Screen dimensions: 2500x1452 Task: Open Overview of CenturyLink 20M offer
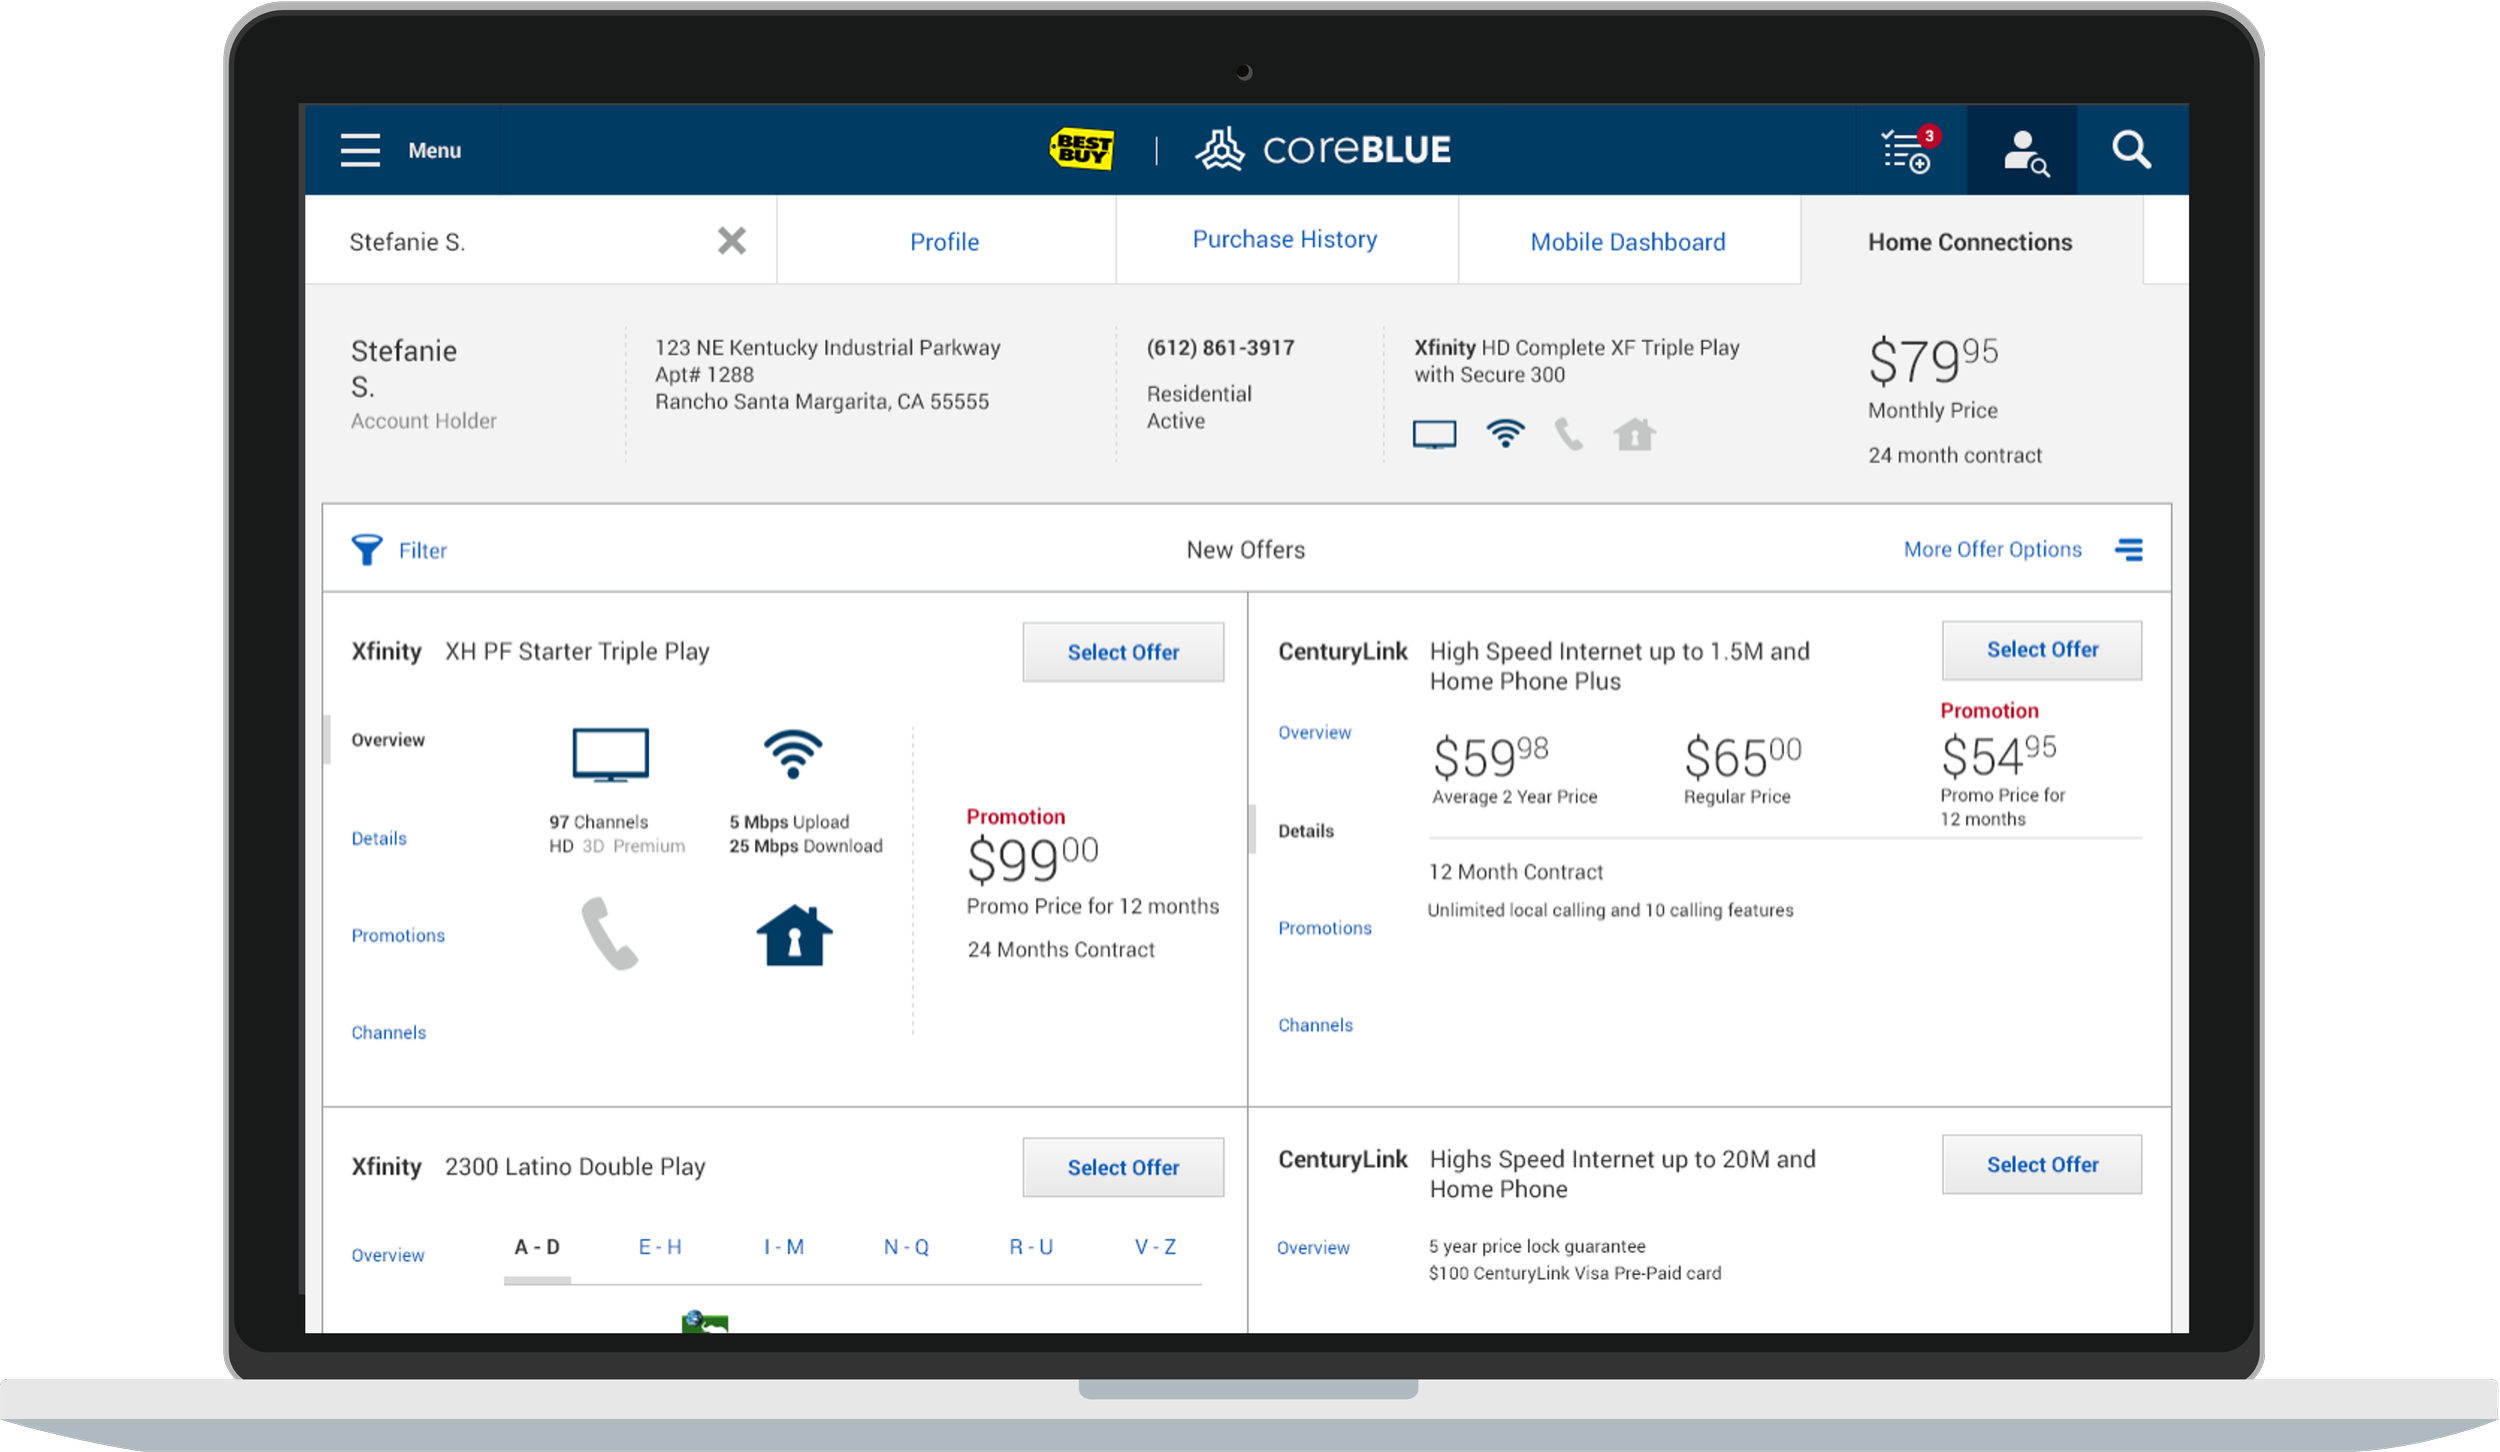1313,1248
